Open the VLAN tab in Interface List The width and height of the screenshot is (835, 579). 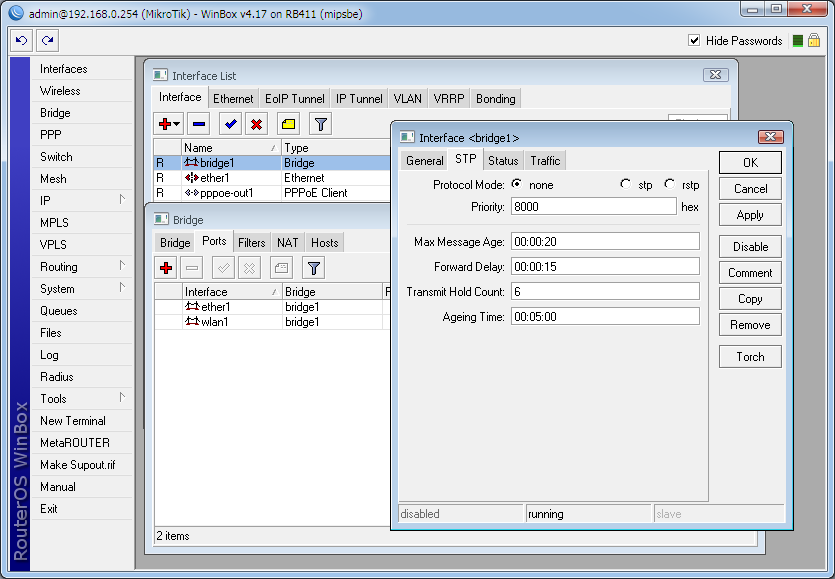coord(407,99)
